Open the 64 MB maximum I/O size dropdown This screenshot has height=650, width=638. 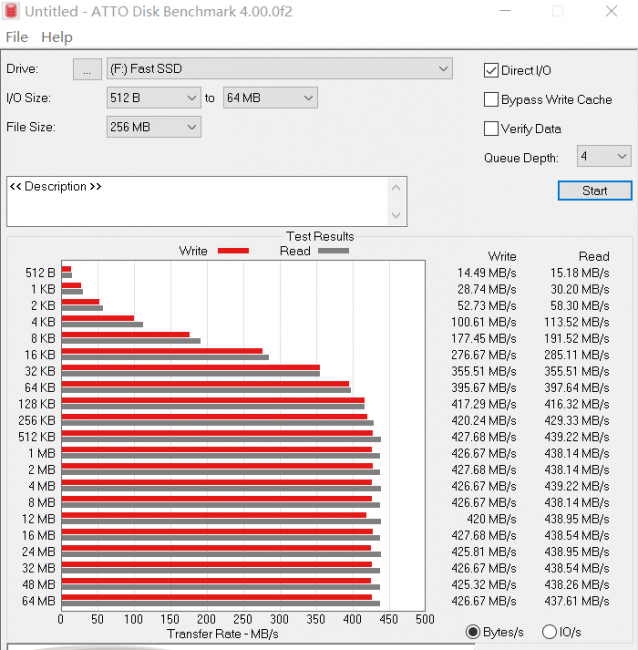pos(270,98)
